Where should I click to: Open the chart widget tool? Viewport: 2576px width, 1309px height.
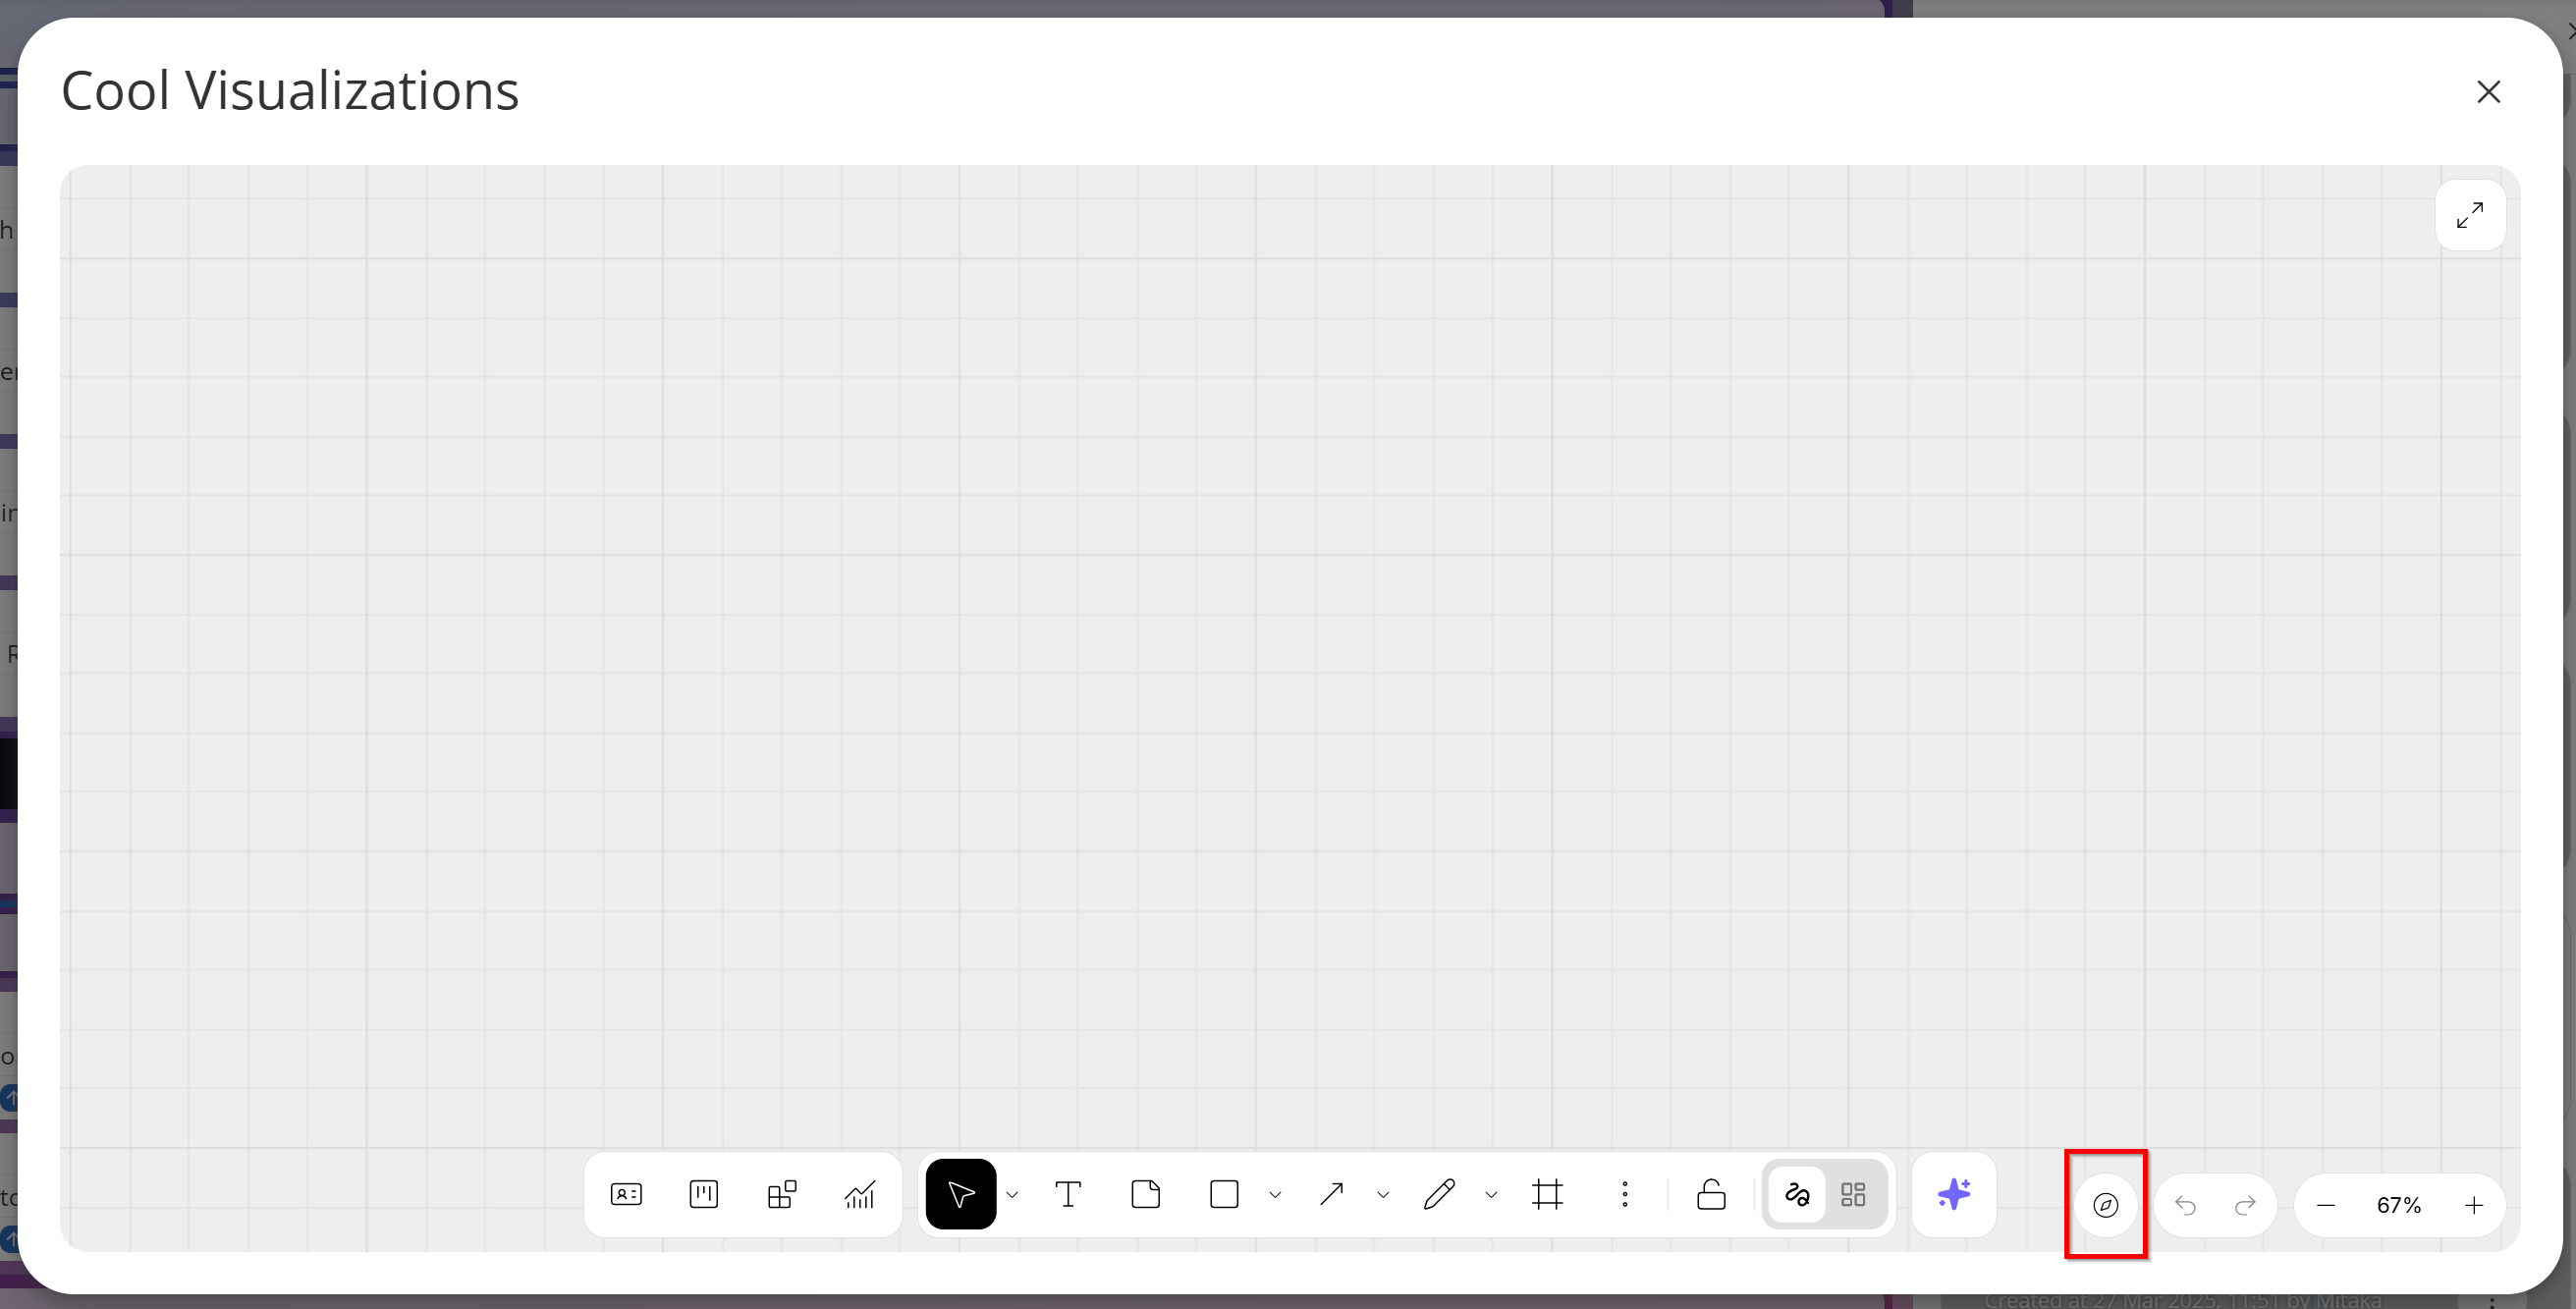pyautogui.click(x=860, y=1194)
